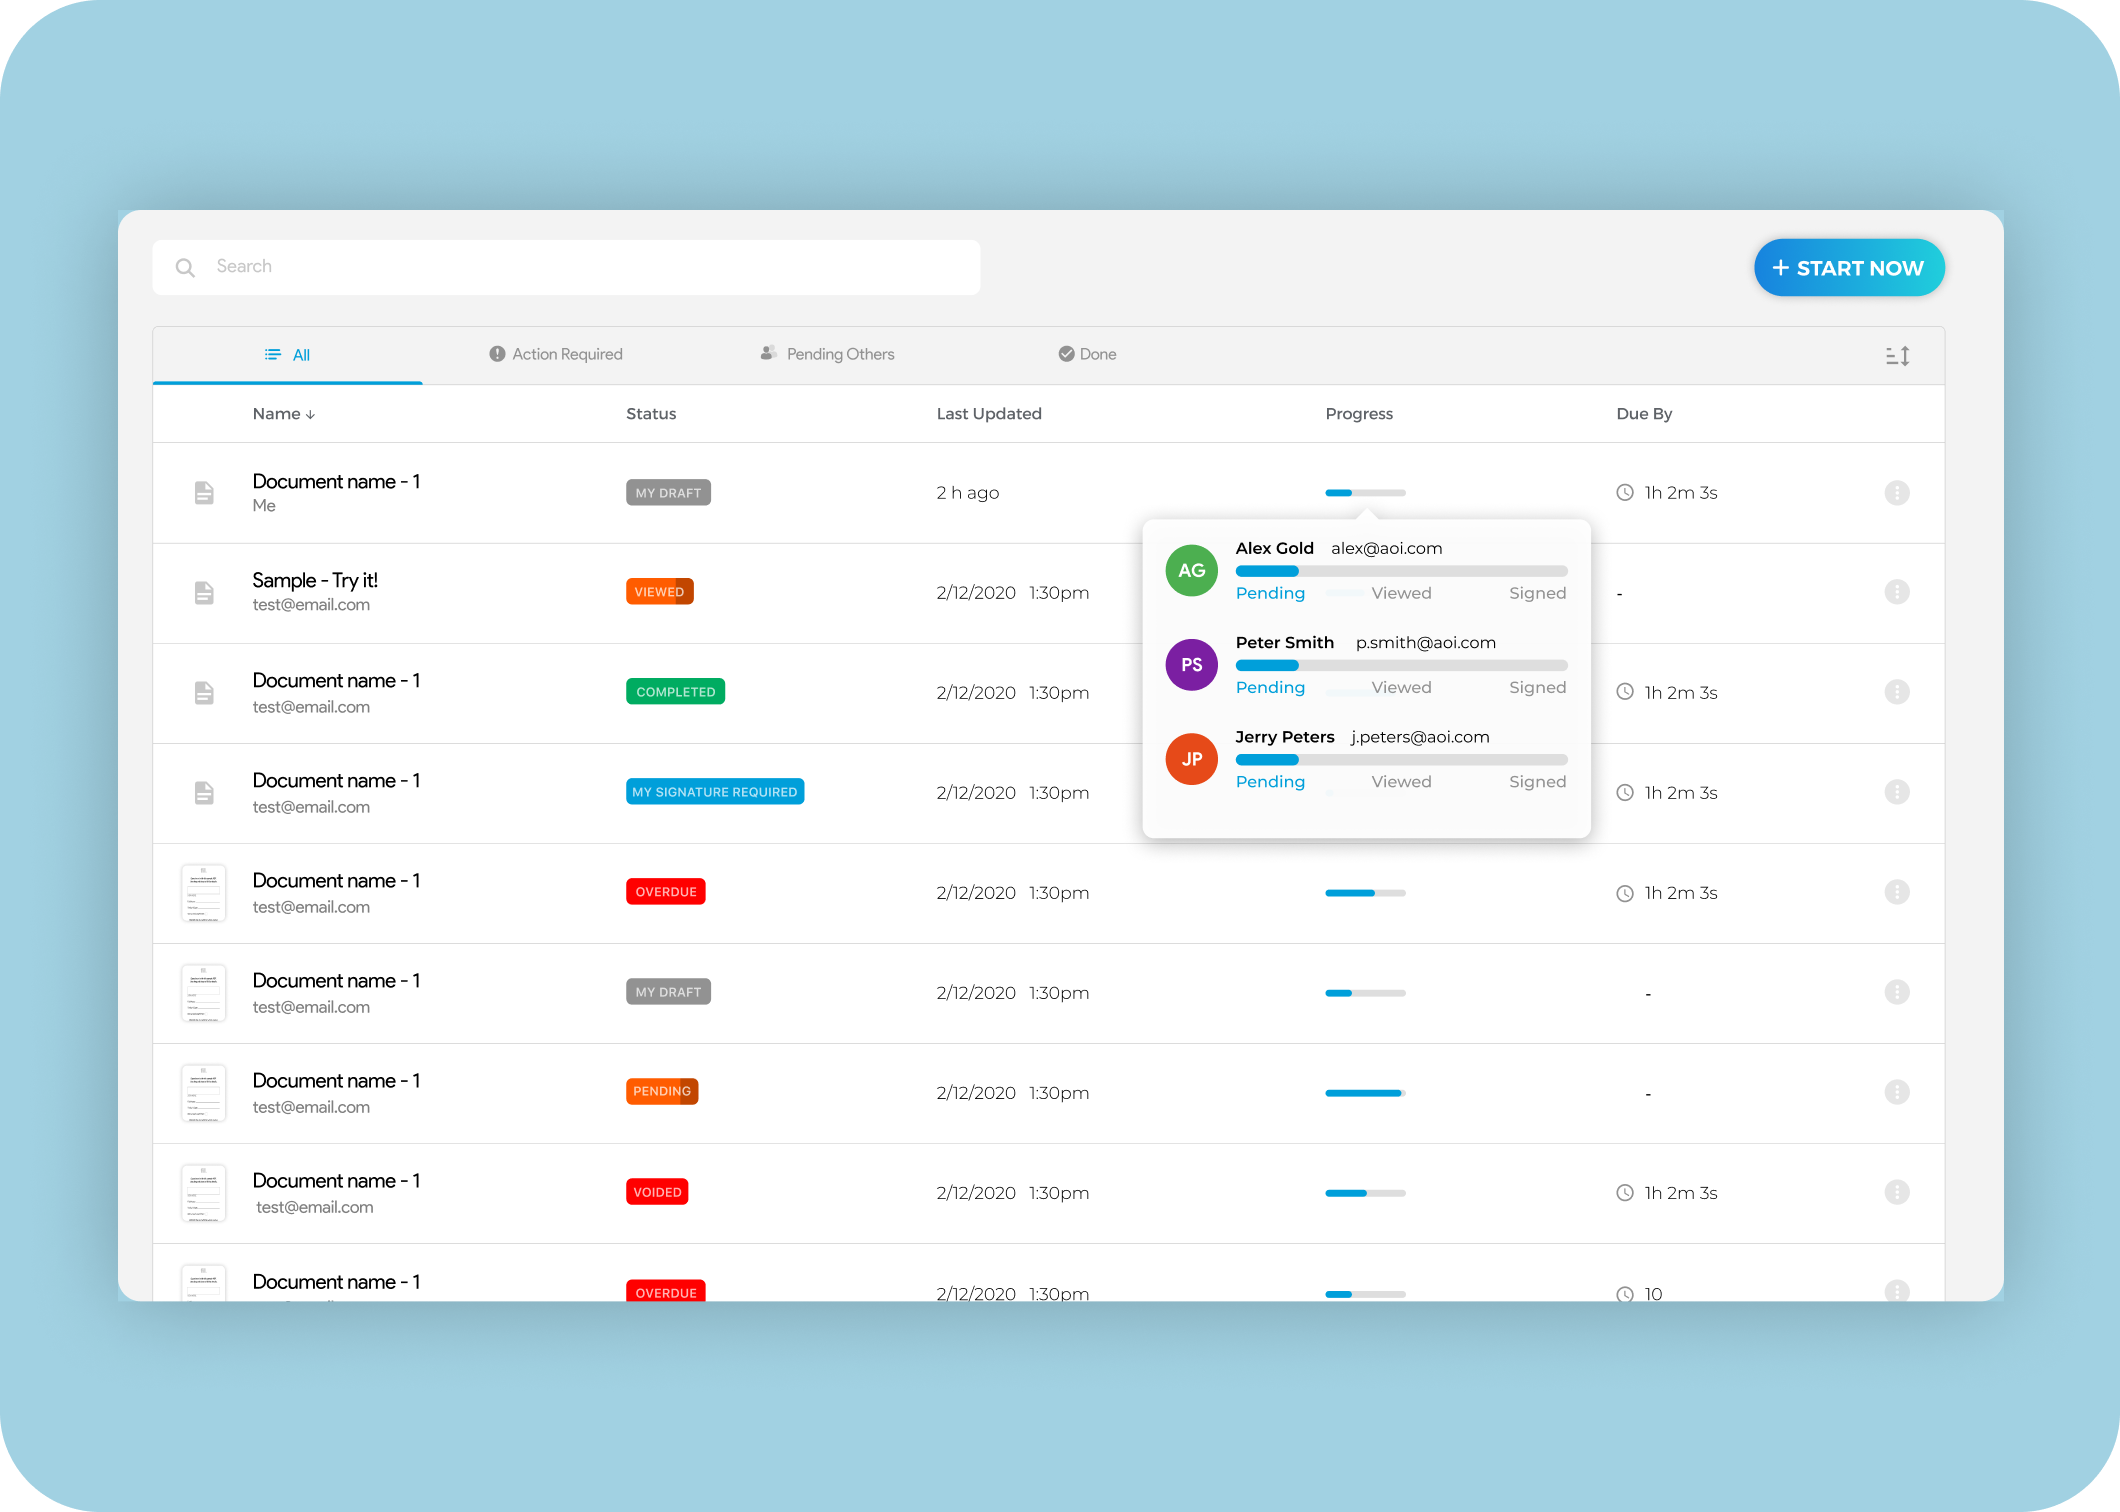Open the kebab menu for the first document row
This screenshot has width=2120, height=1512.
click(1897, 492)
